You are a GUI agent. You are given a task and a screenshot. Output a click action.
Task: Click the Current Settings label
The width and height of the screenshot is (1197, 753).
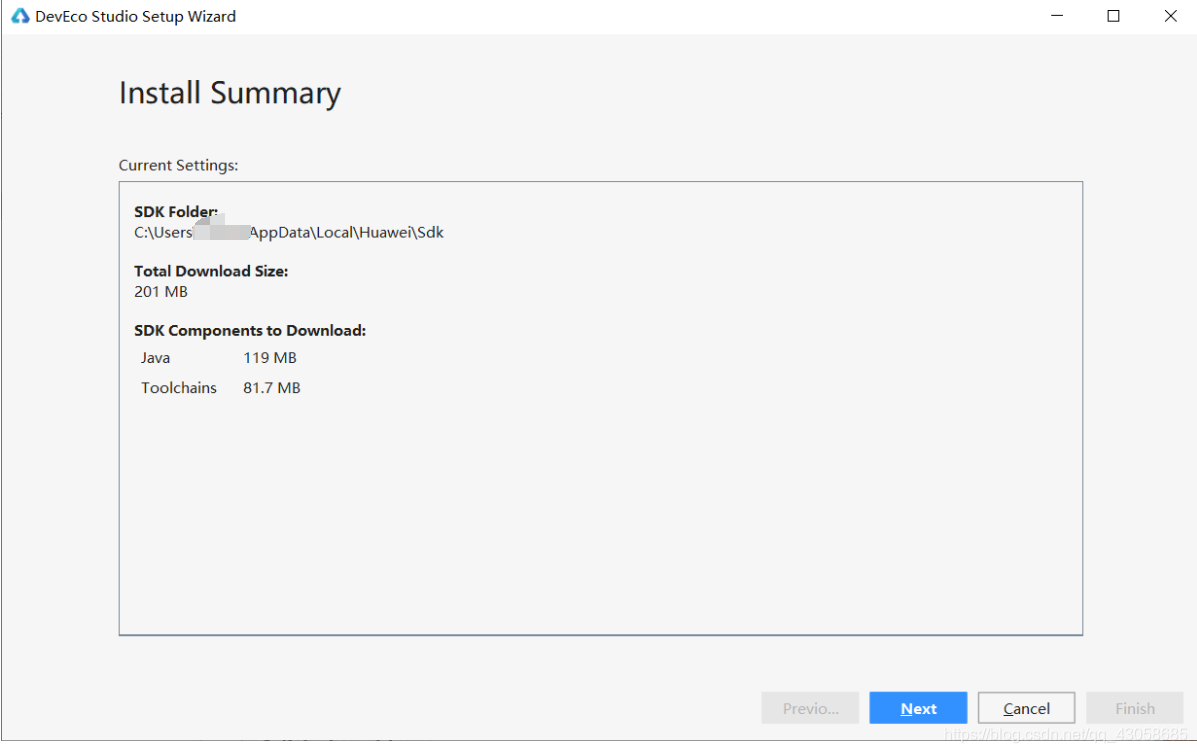click(x=178, y=165)
